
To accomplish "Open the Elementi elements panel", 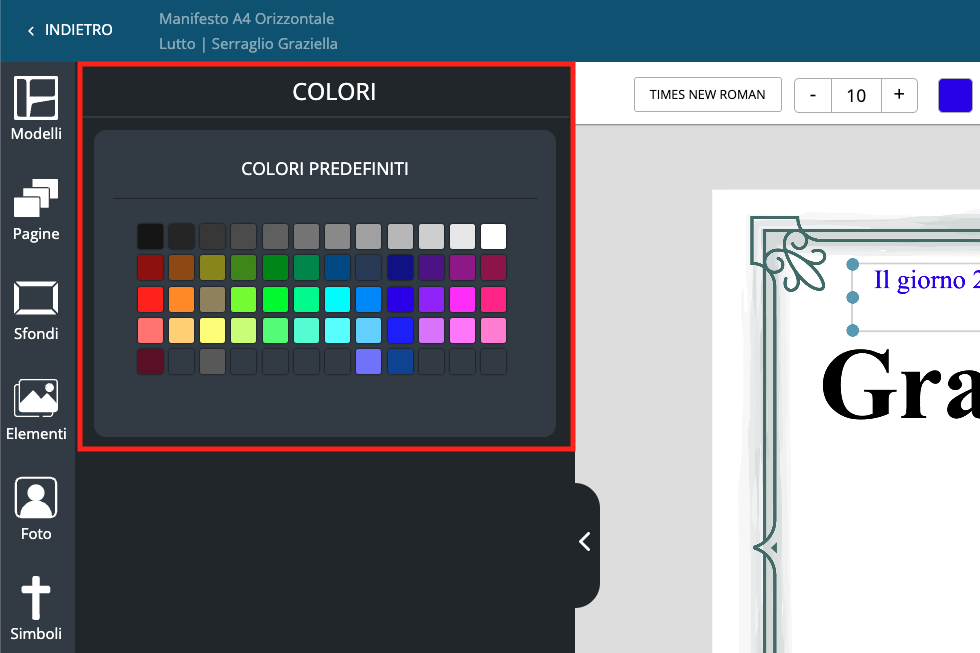I will [x=36, y=409].
